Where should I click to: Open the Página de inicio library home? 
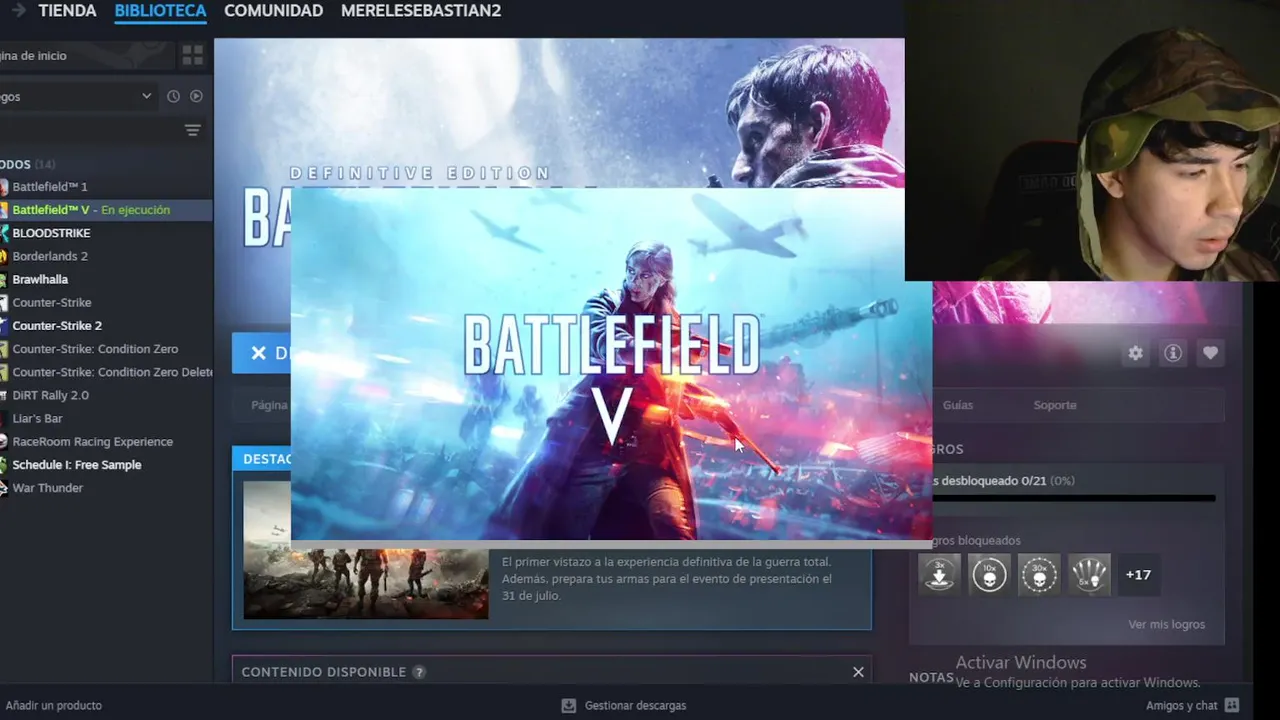click(x=87, y=56)
